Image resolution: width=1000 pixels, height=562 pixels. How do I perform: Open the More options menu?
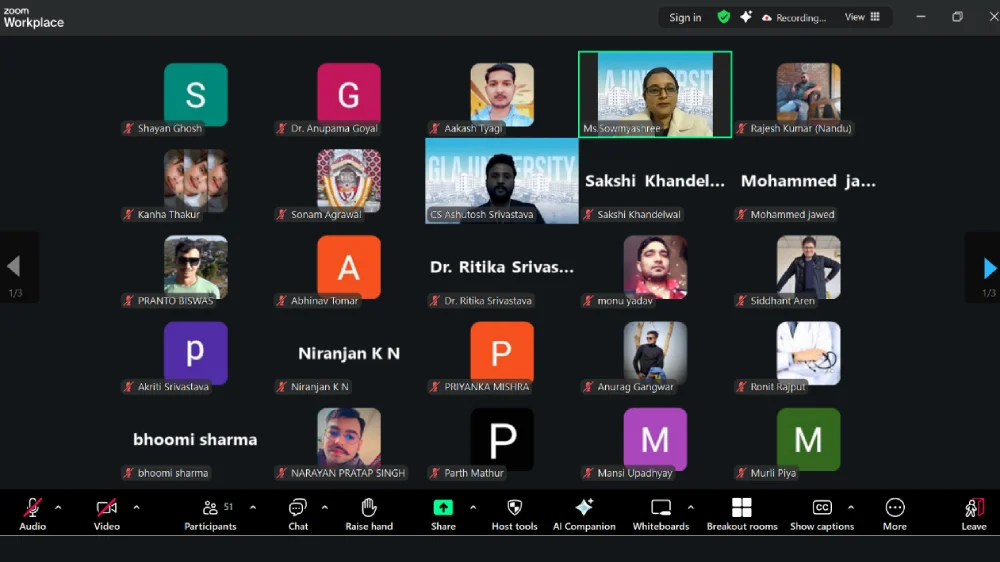[895, 514]
